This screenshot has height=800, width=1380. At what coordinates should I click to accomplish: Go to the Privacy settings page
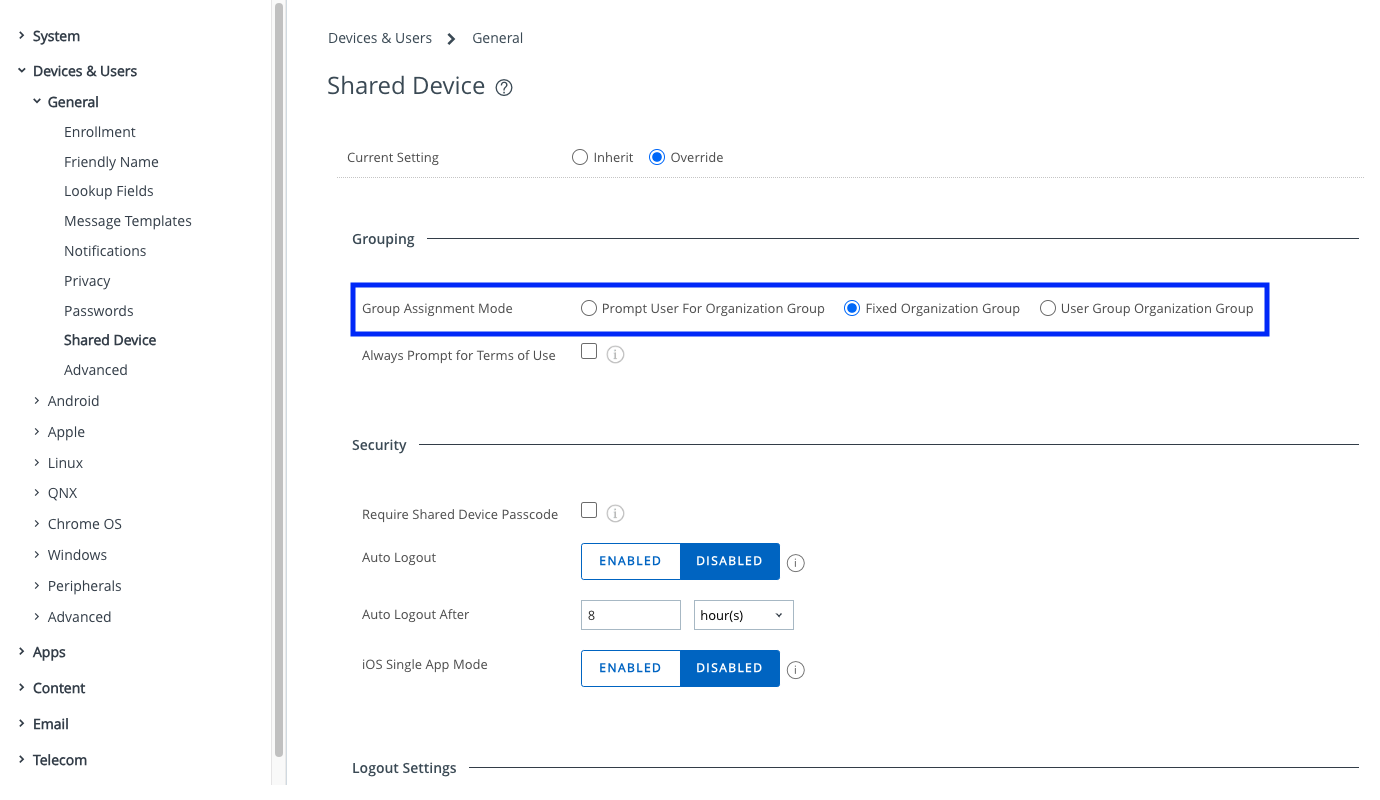(x=87, y=281)
